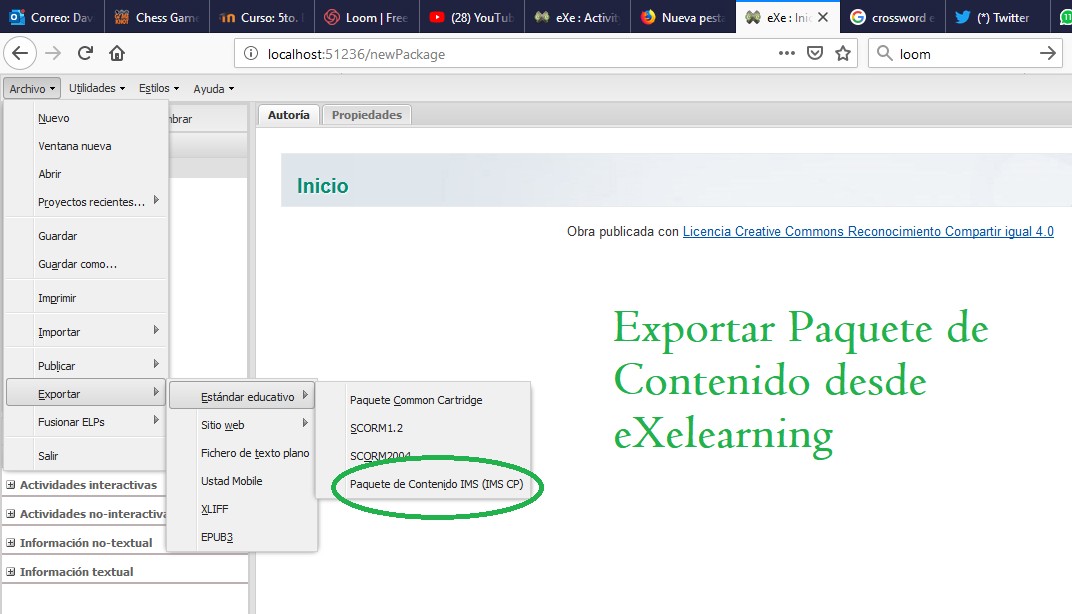Click the search magnifier icon
This screenshot has height=614, width=1072.
[x=885, y=53]
